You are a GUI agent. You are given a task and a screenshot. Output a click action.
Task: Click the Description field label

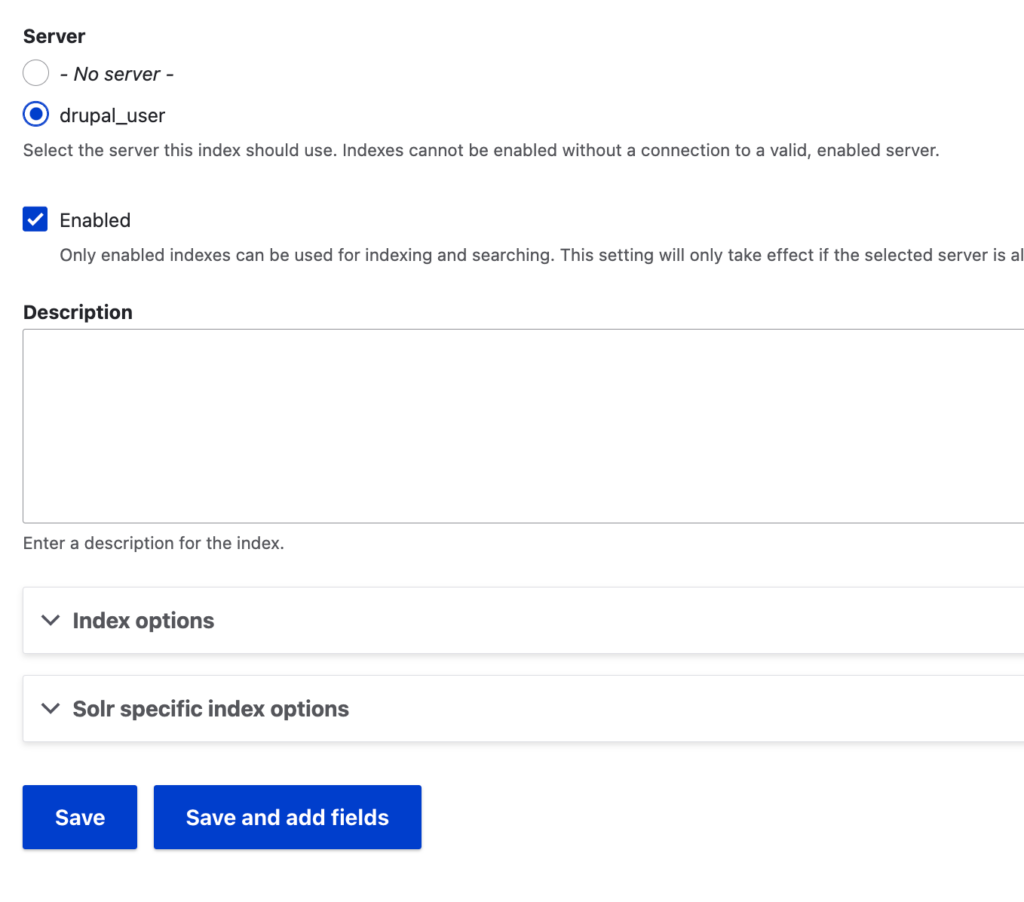click(78, 312)
